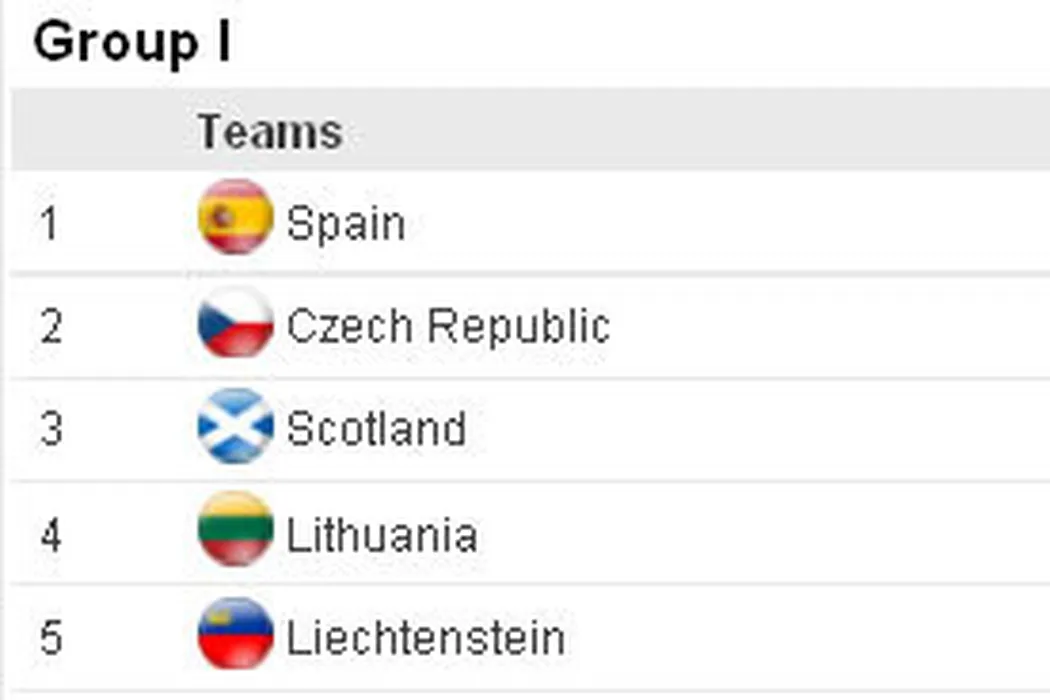The width and height of the screenshot is (1050, 700).
Task: Click the Spain flag icon
Action: [x=235, y=217]
